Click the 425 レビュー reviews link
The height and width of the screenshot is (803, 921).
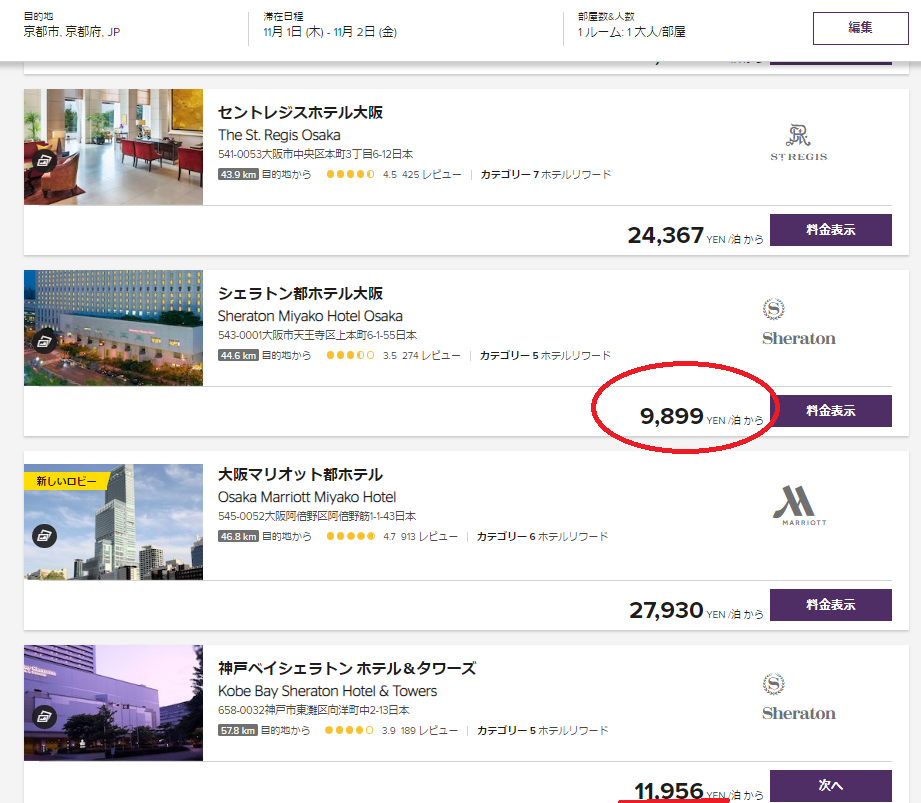pos(431,174)
